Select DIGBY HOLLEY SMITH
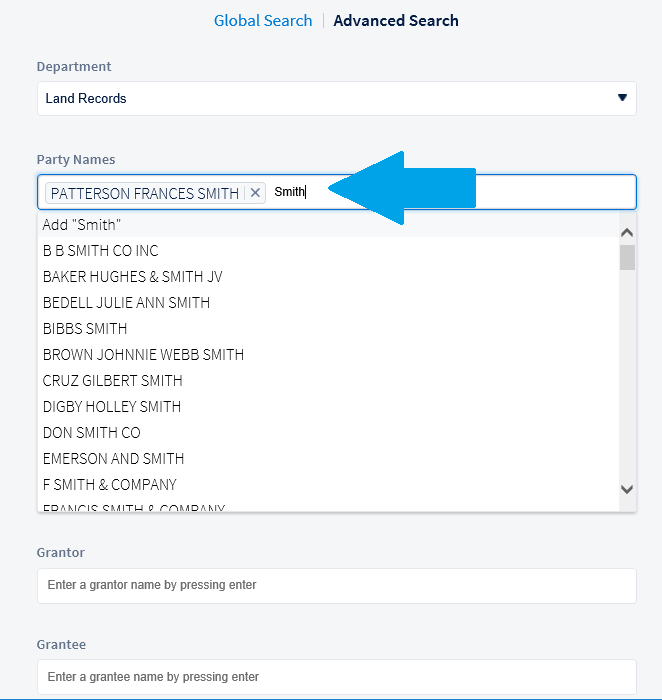The width and height of the screenshot is (662, 700). (x=112, y=407)
